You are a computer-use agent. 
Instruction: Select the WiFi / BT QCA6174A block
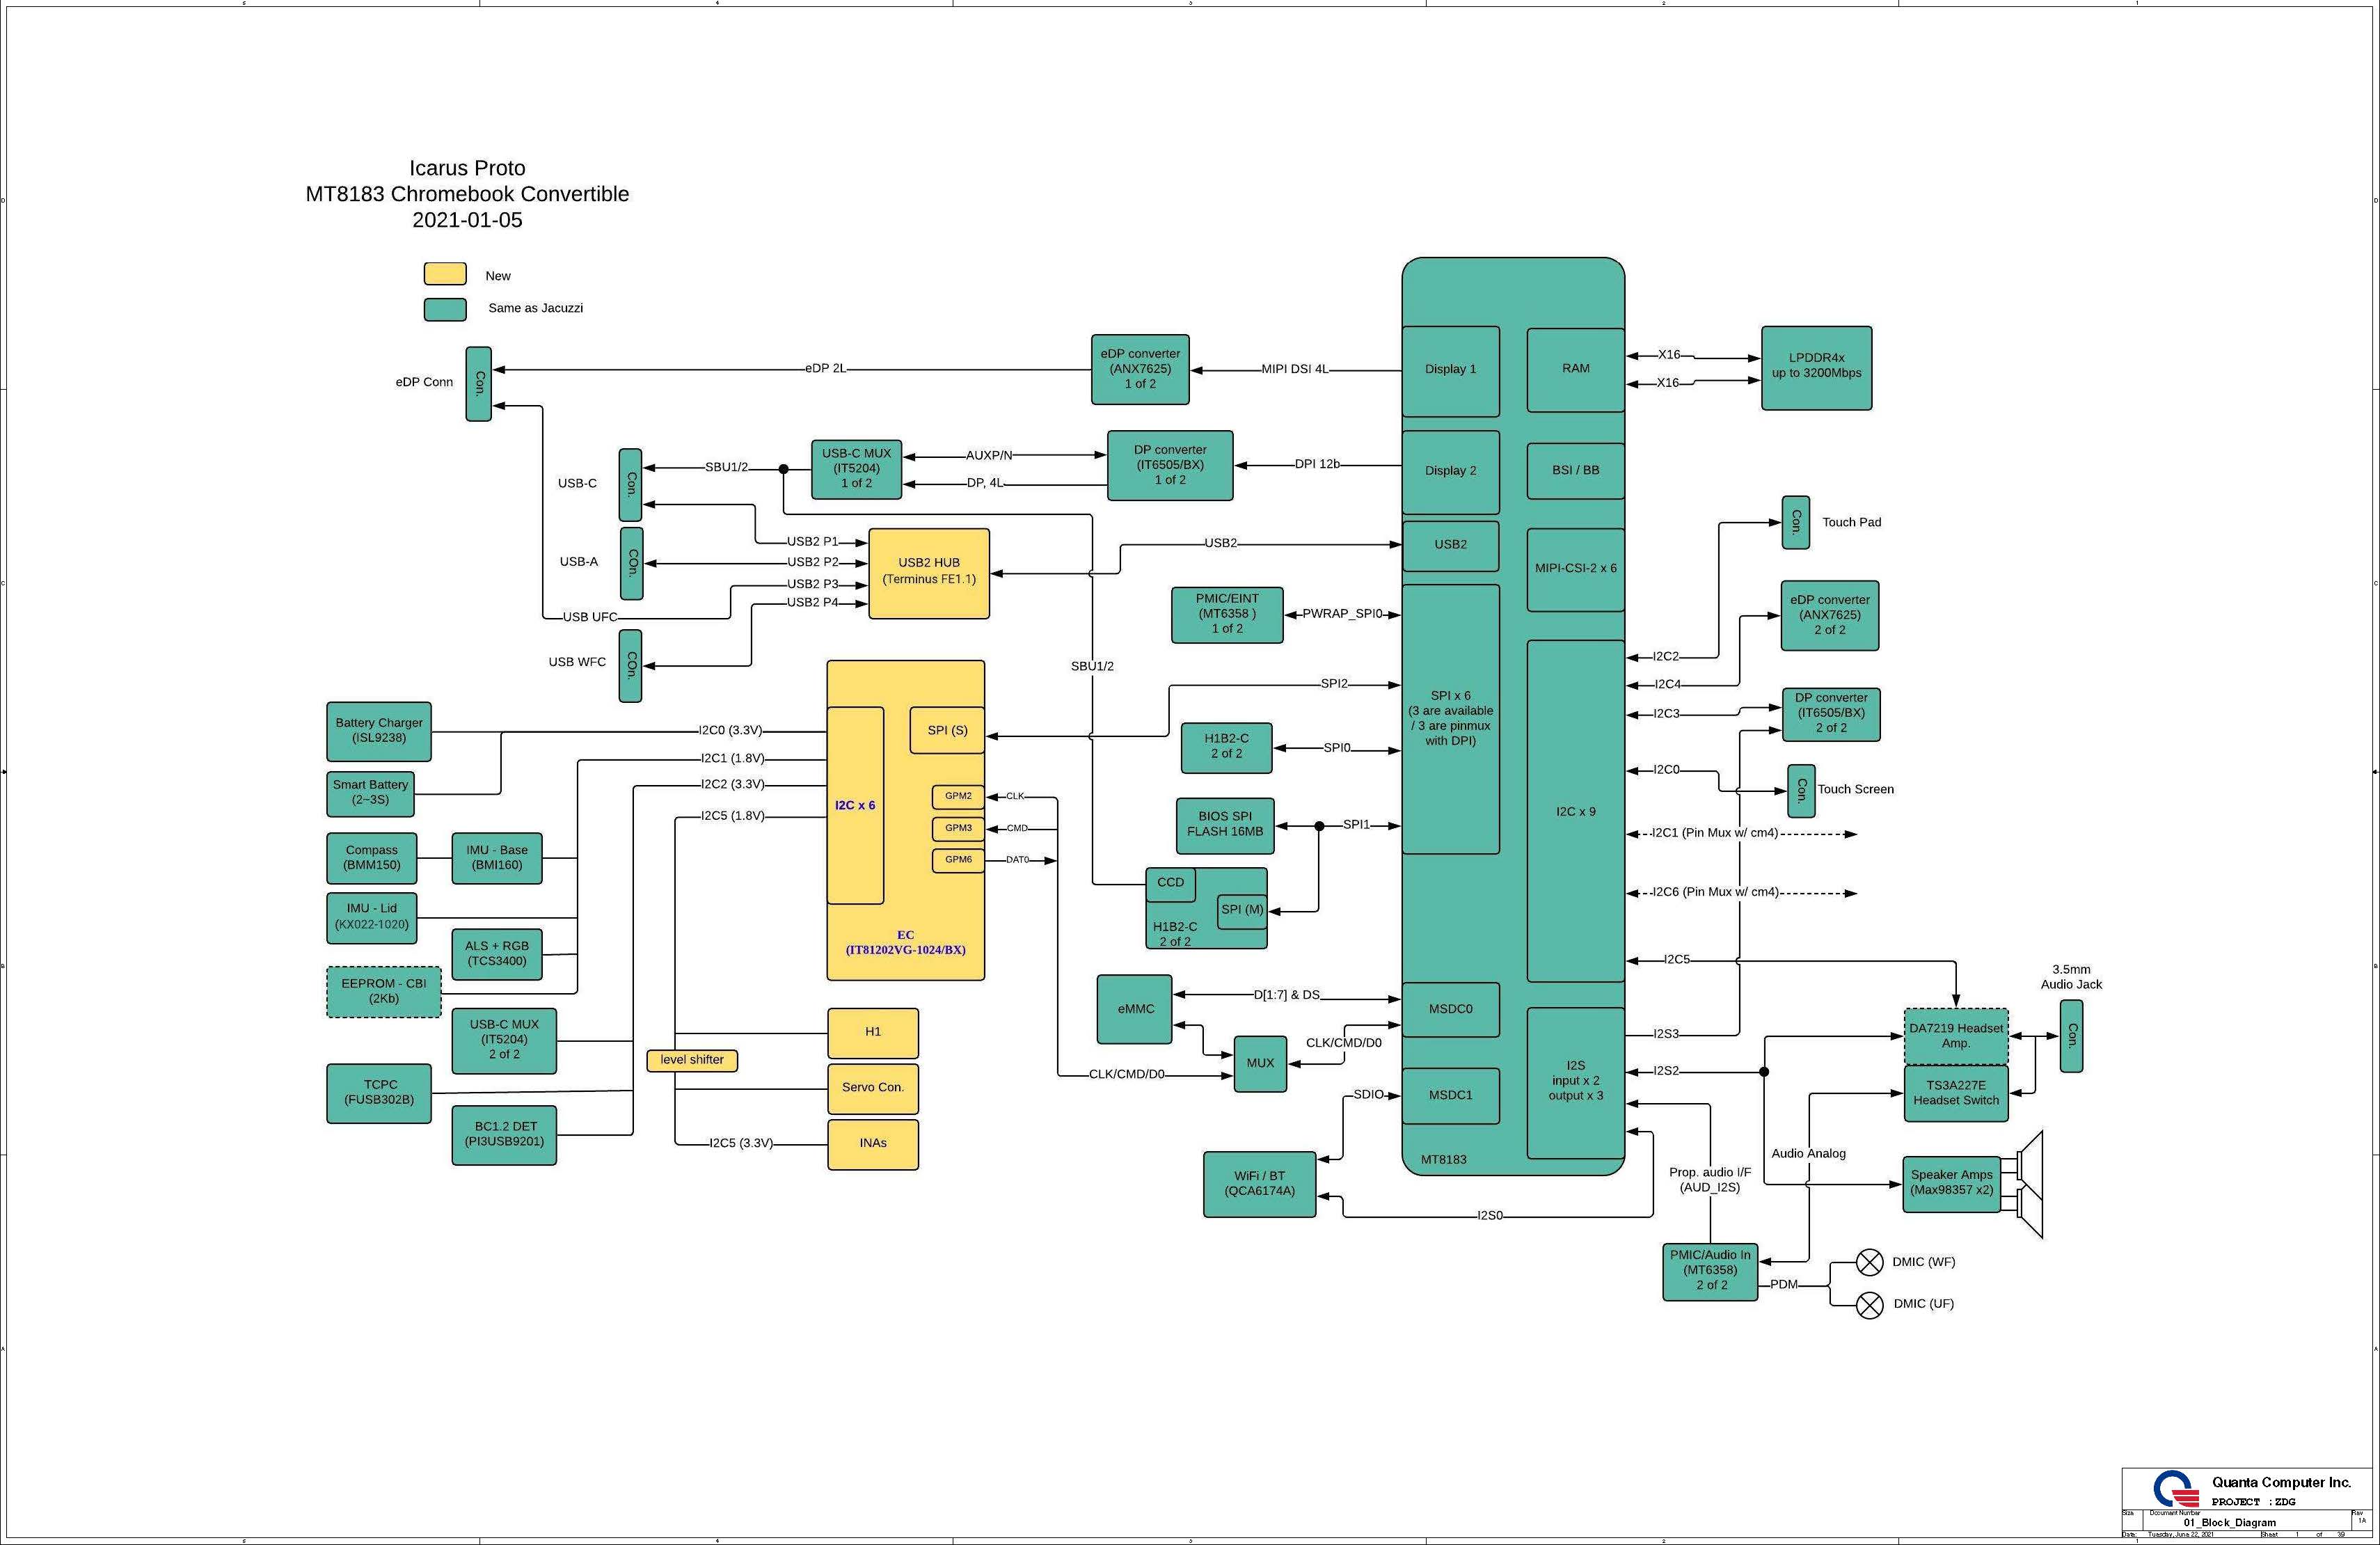point(1259,1184)
